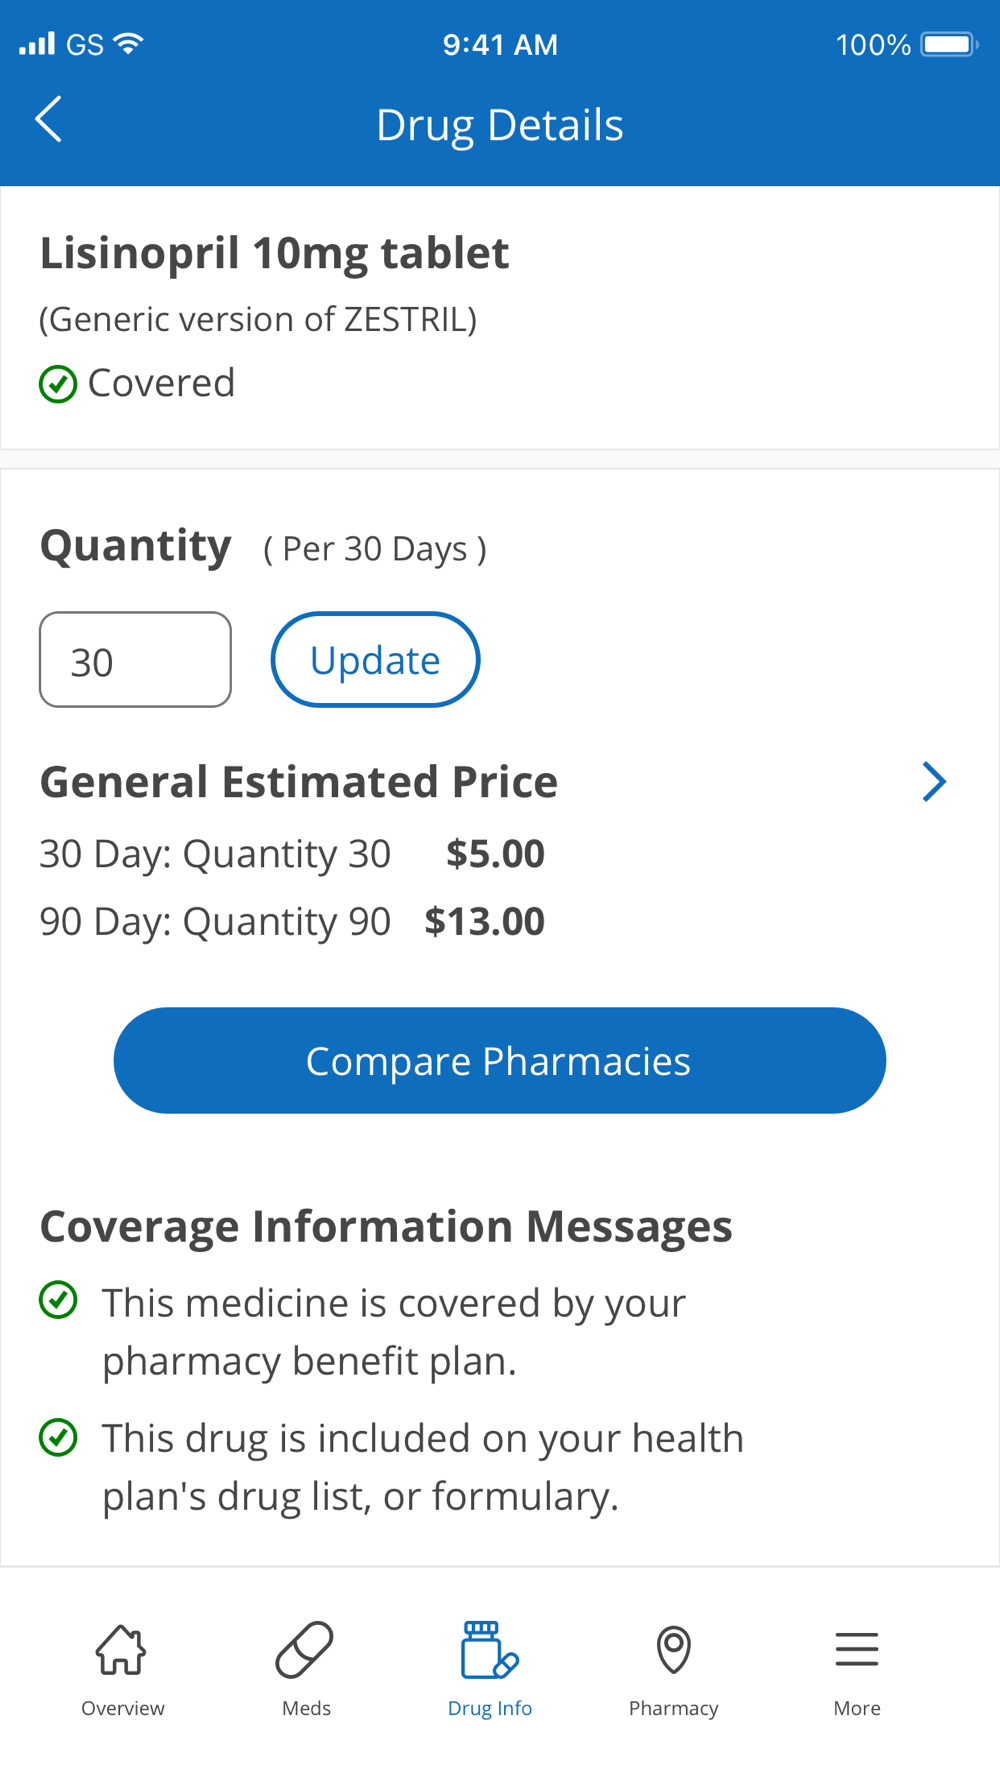Open the Overview home icon
The height and width of the screenshot is (1778, 1000).
click(122, 1649)
